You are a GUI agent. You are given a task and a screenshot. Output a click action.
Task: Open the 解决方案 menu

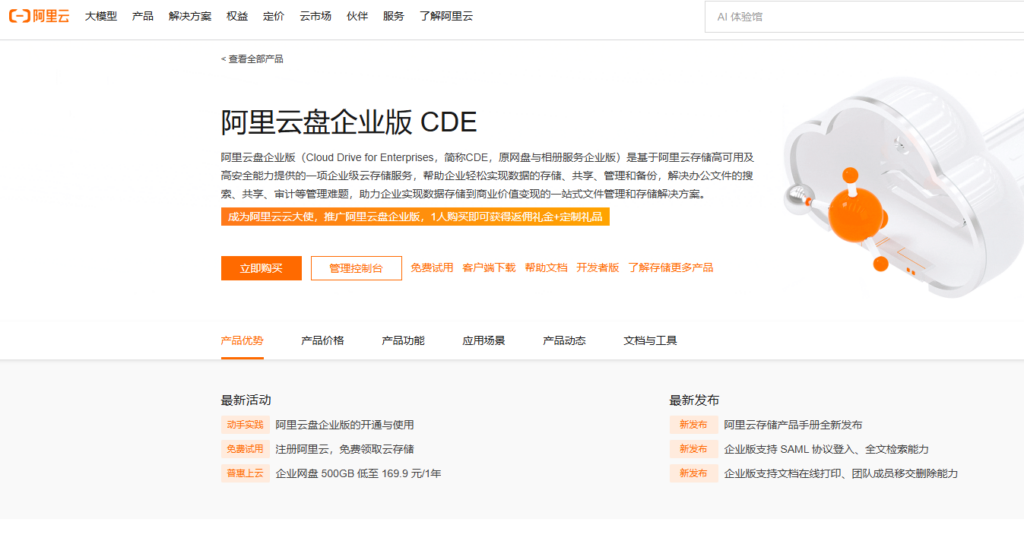189,16
